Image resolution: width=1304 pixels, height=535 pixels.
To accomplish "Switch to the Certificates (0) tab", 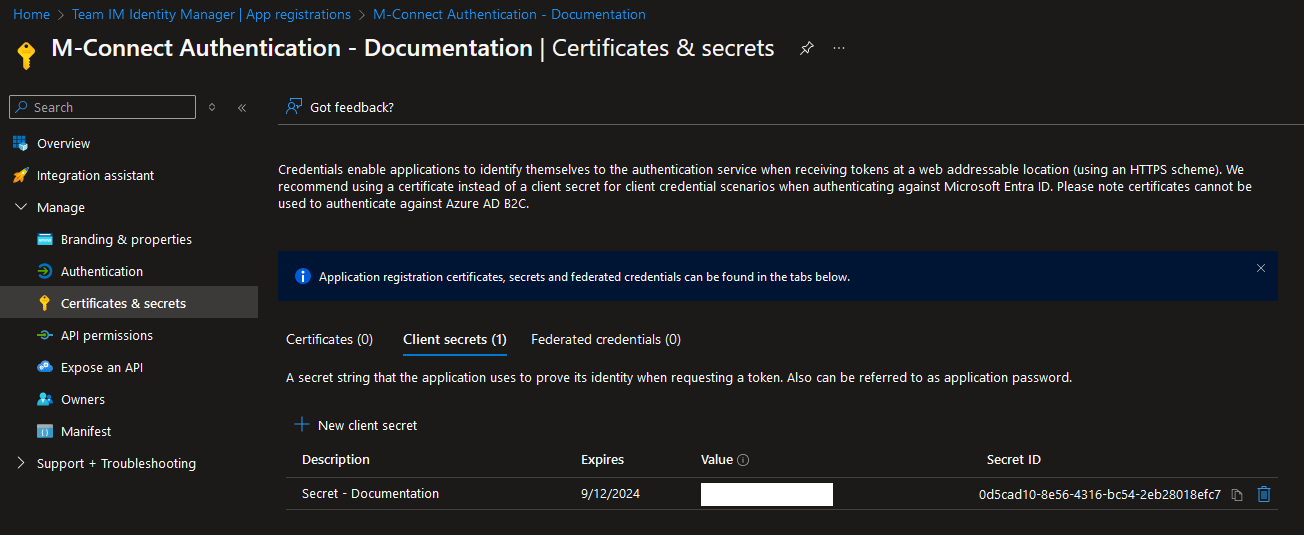I will 329,339.
